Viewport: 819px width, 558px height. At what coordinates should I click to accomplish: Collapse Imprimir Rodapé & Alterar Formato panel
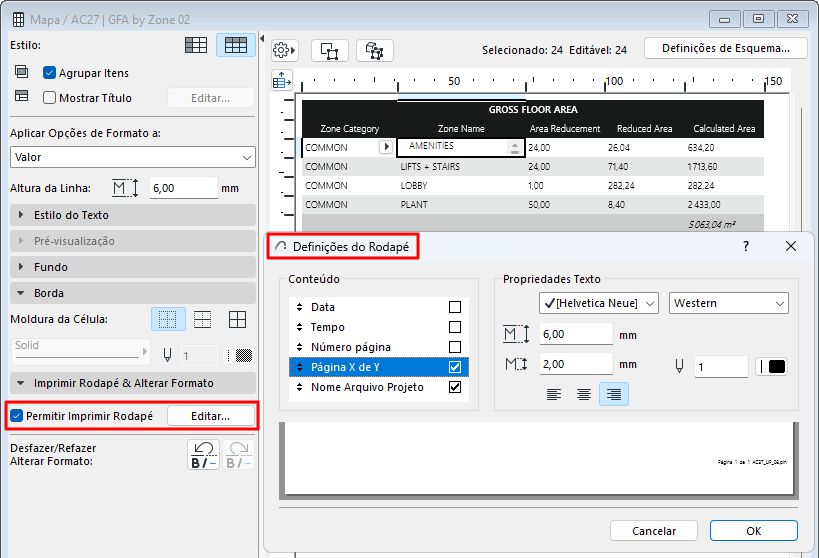point(133,383)
